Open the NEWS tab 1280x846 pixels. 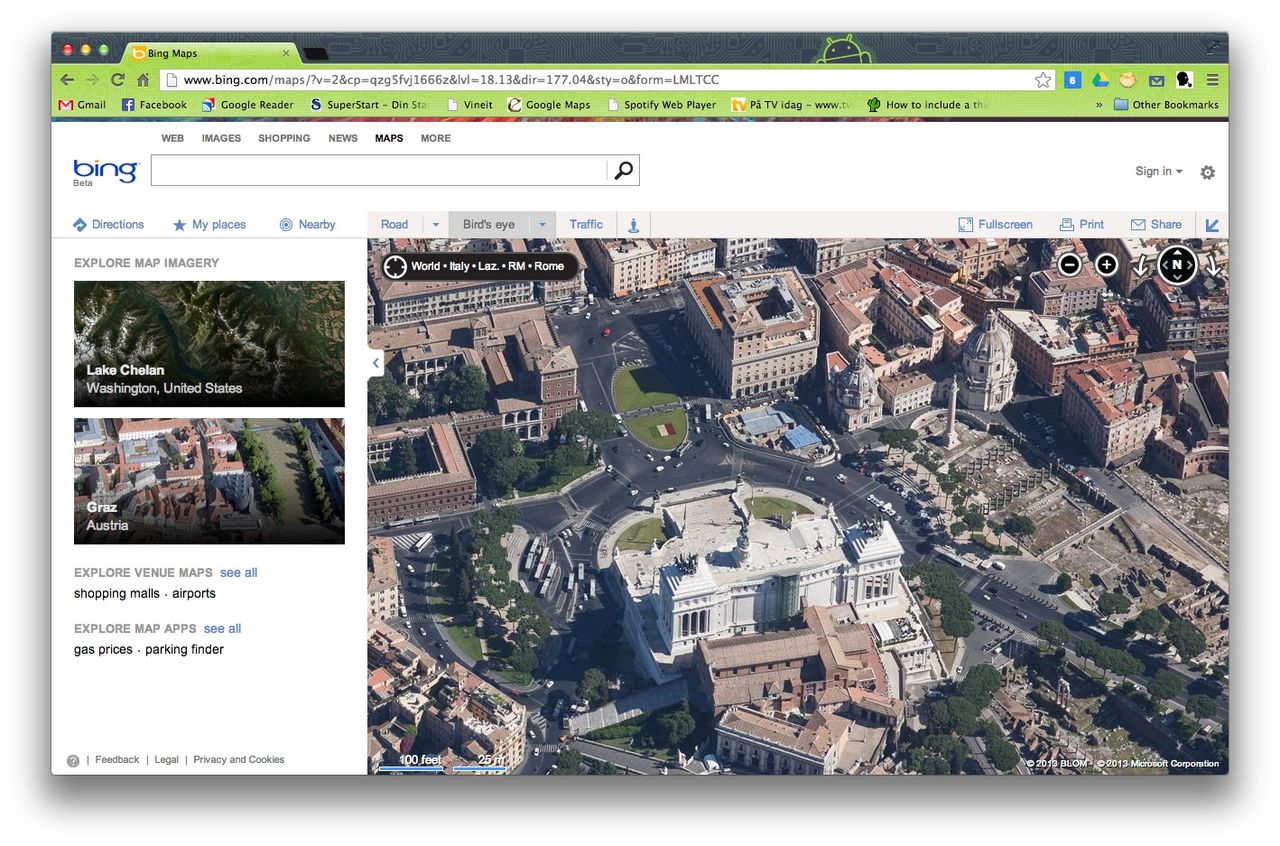click(343, 138)
